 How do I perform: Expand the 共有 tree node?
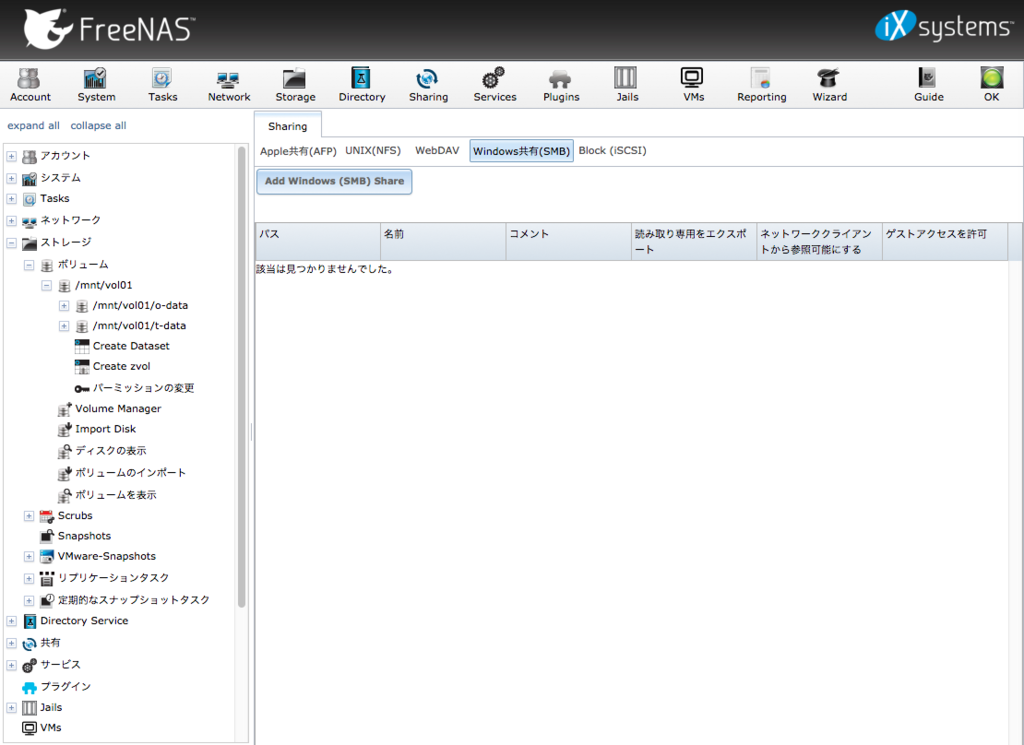click(12, 643)
